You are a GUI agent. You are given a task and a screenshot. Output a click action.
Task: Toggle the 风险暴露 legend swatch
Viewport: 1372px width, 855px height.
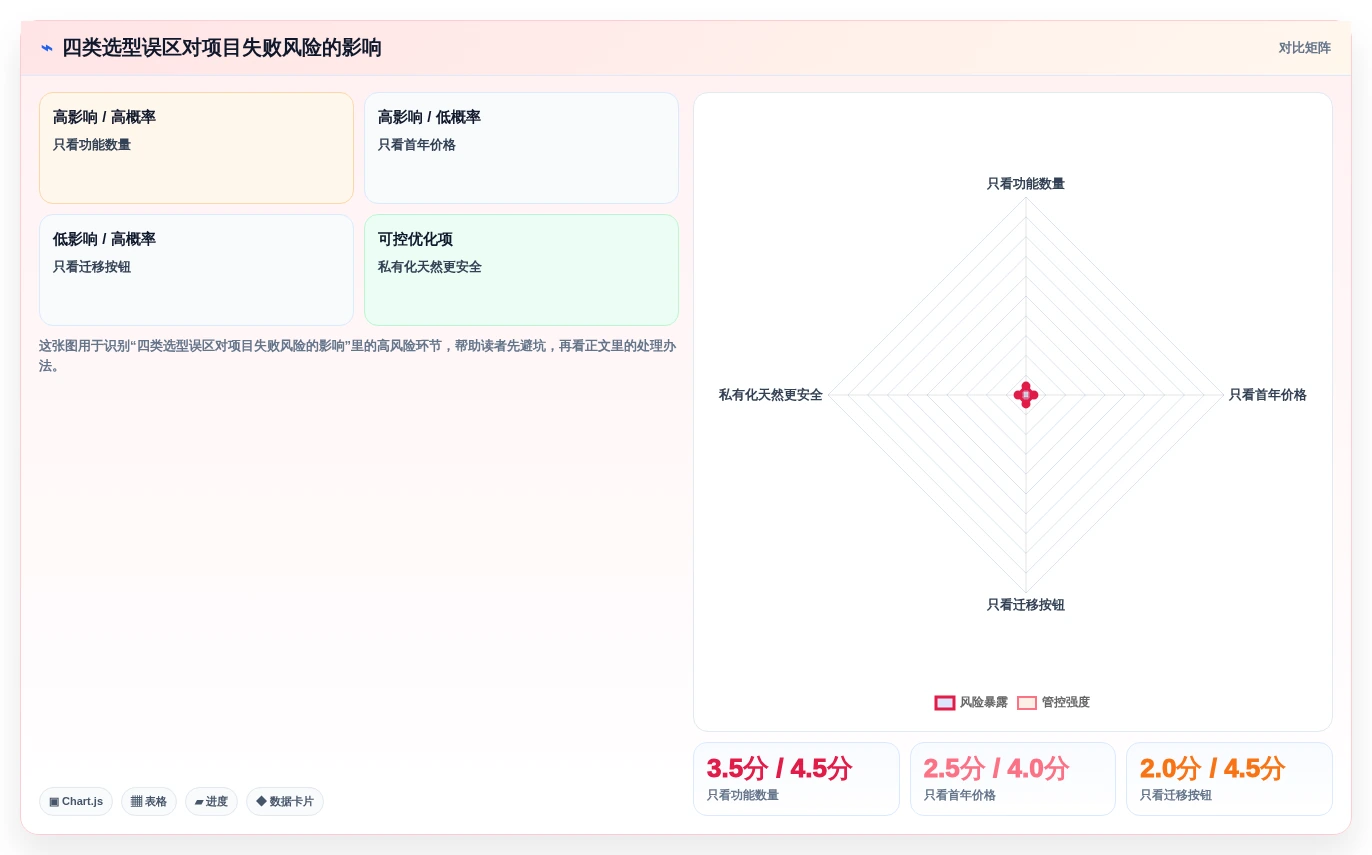(945, 703)
